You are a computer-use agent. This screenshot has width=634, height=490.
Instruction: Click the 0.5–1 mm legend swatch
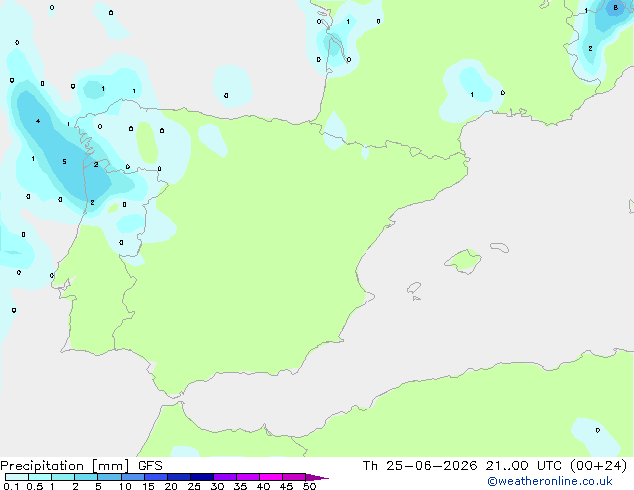pyautogui.click(x=40, y=477)
